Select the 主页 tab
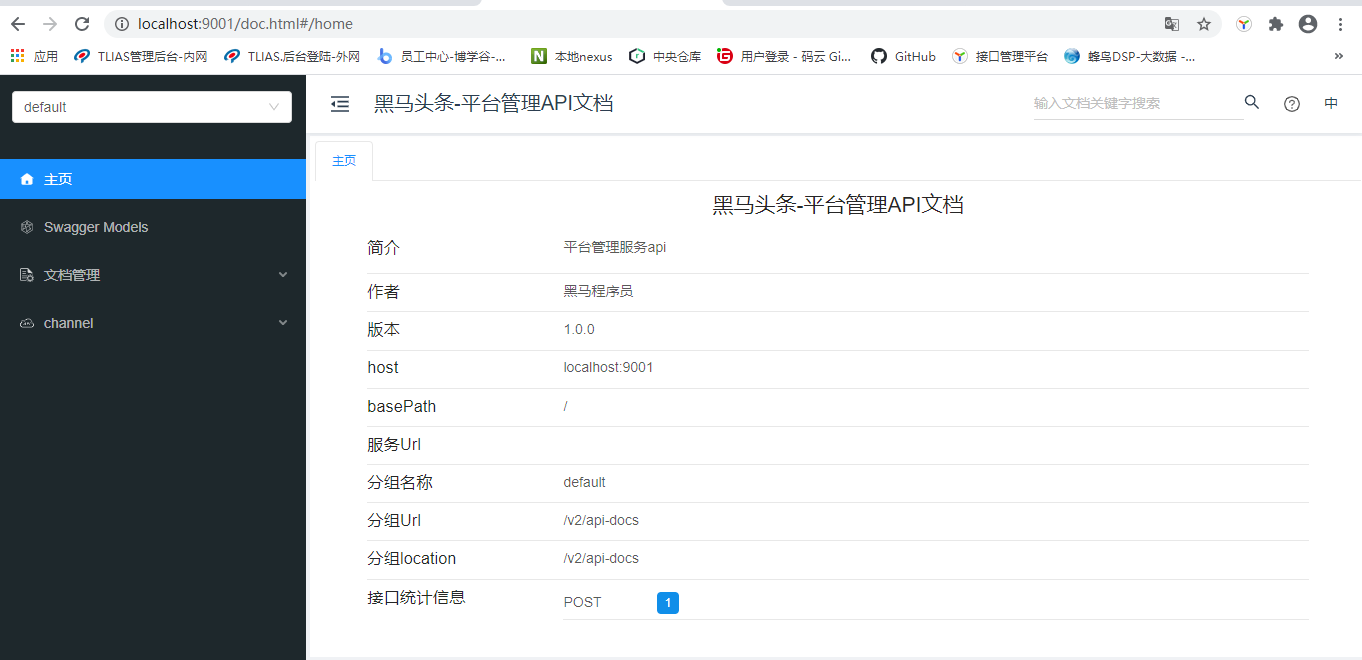The width and height of the screenshot is (1362, 660). pyautogui.click(x=344, y=161)
